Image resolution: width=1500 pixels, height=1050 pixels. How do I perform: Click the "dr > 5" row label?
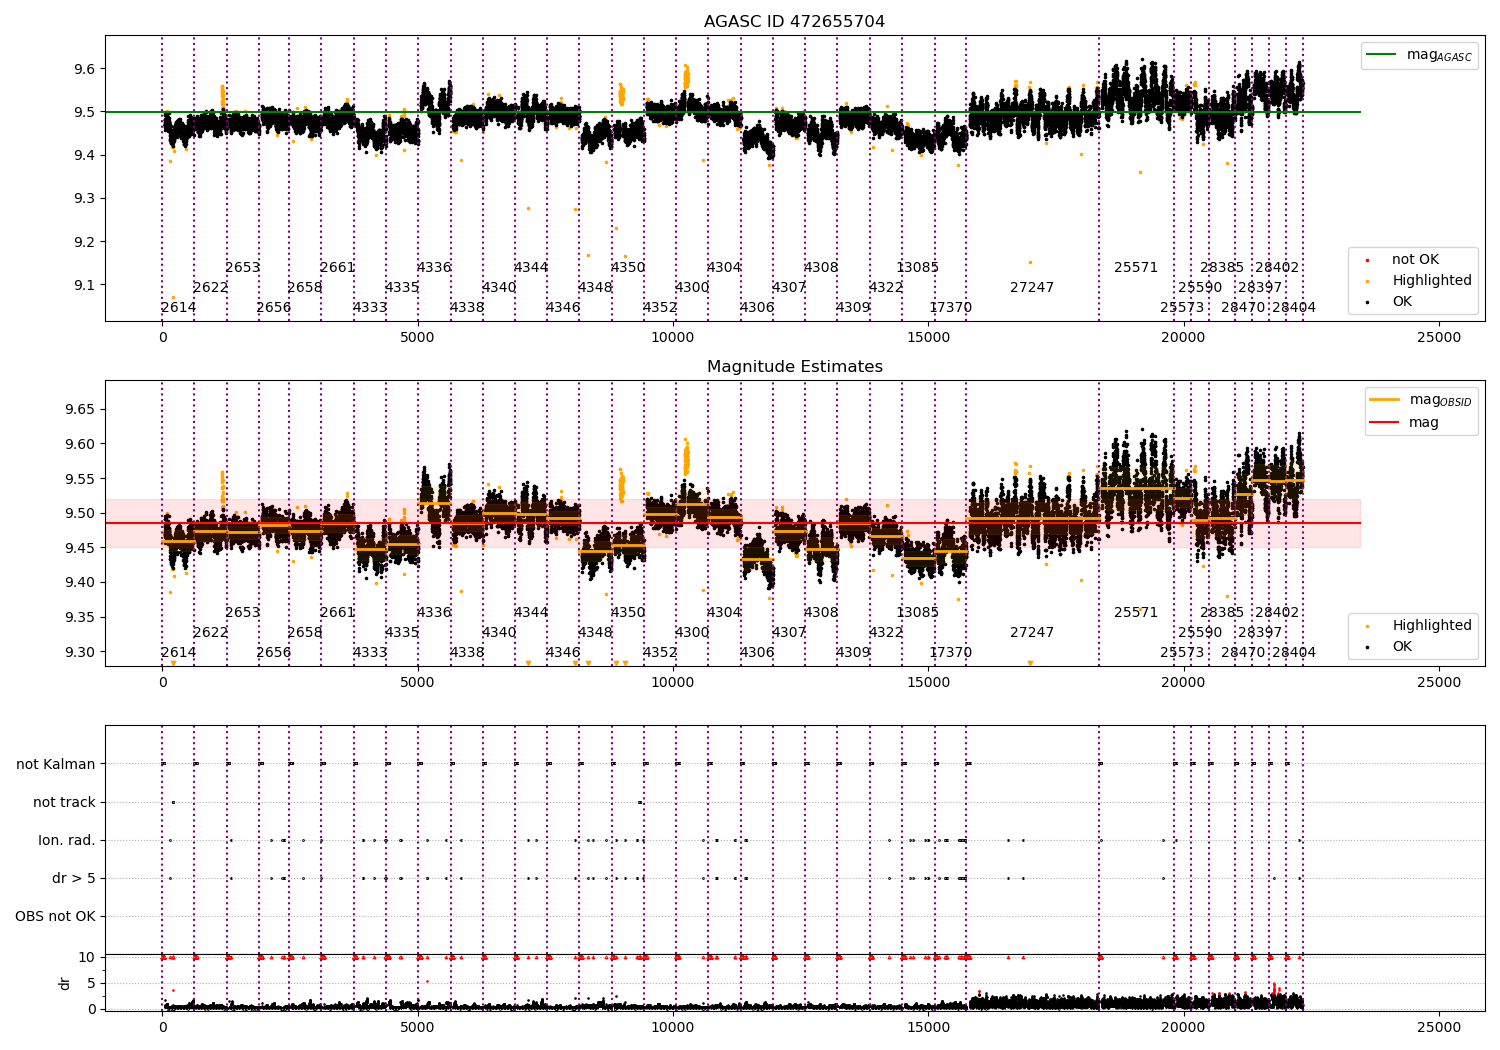click(74, 878)
